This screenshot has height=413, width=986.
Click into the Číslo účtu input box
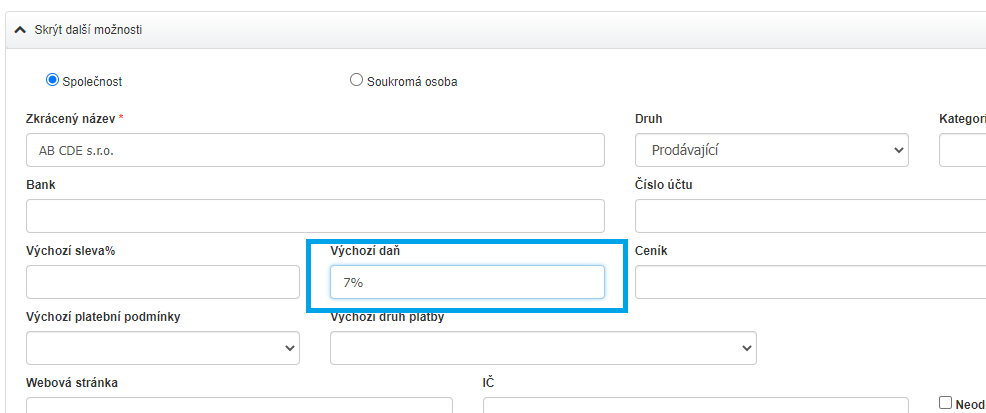(810, 216)
